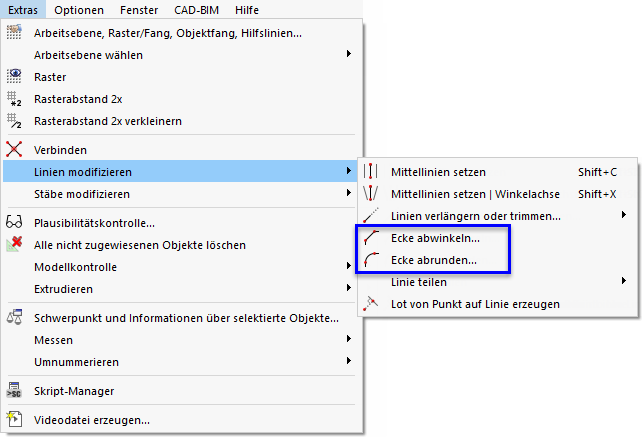Choose Ecke abwinkeln... from the submenu
Viewport: 642px width, 437px height.
click(x=435, y=238)
